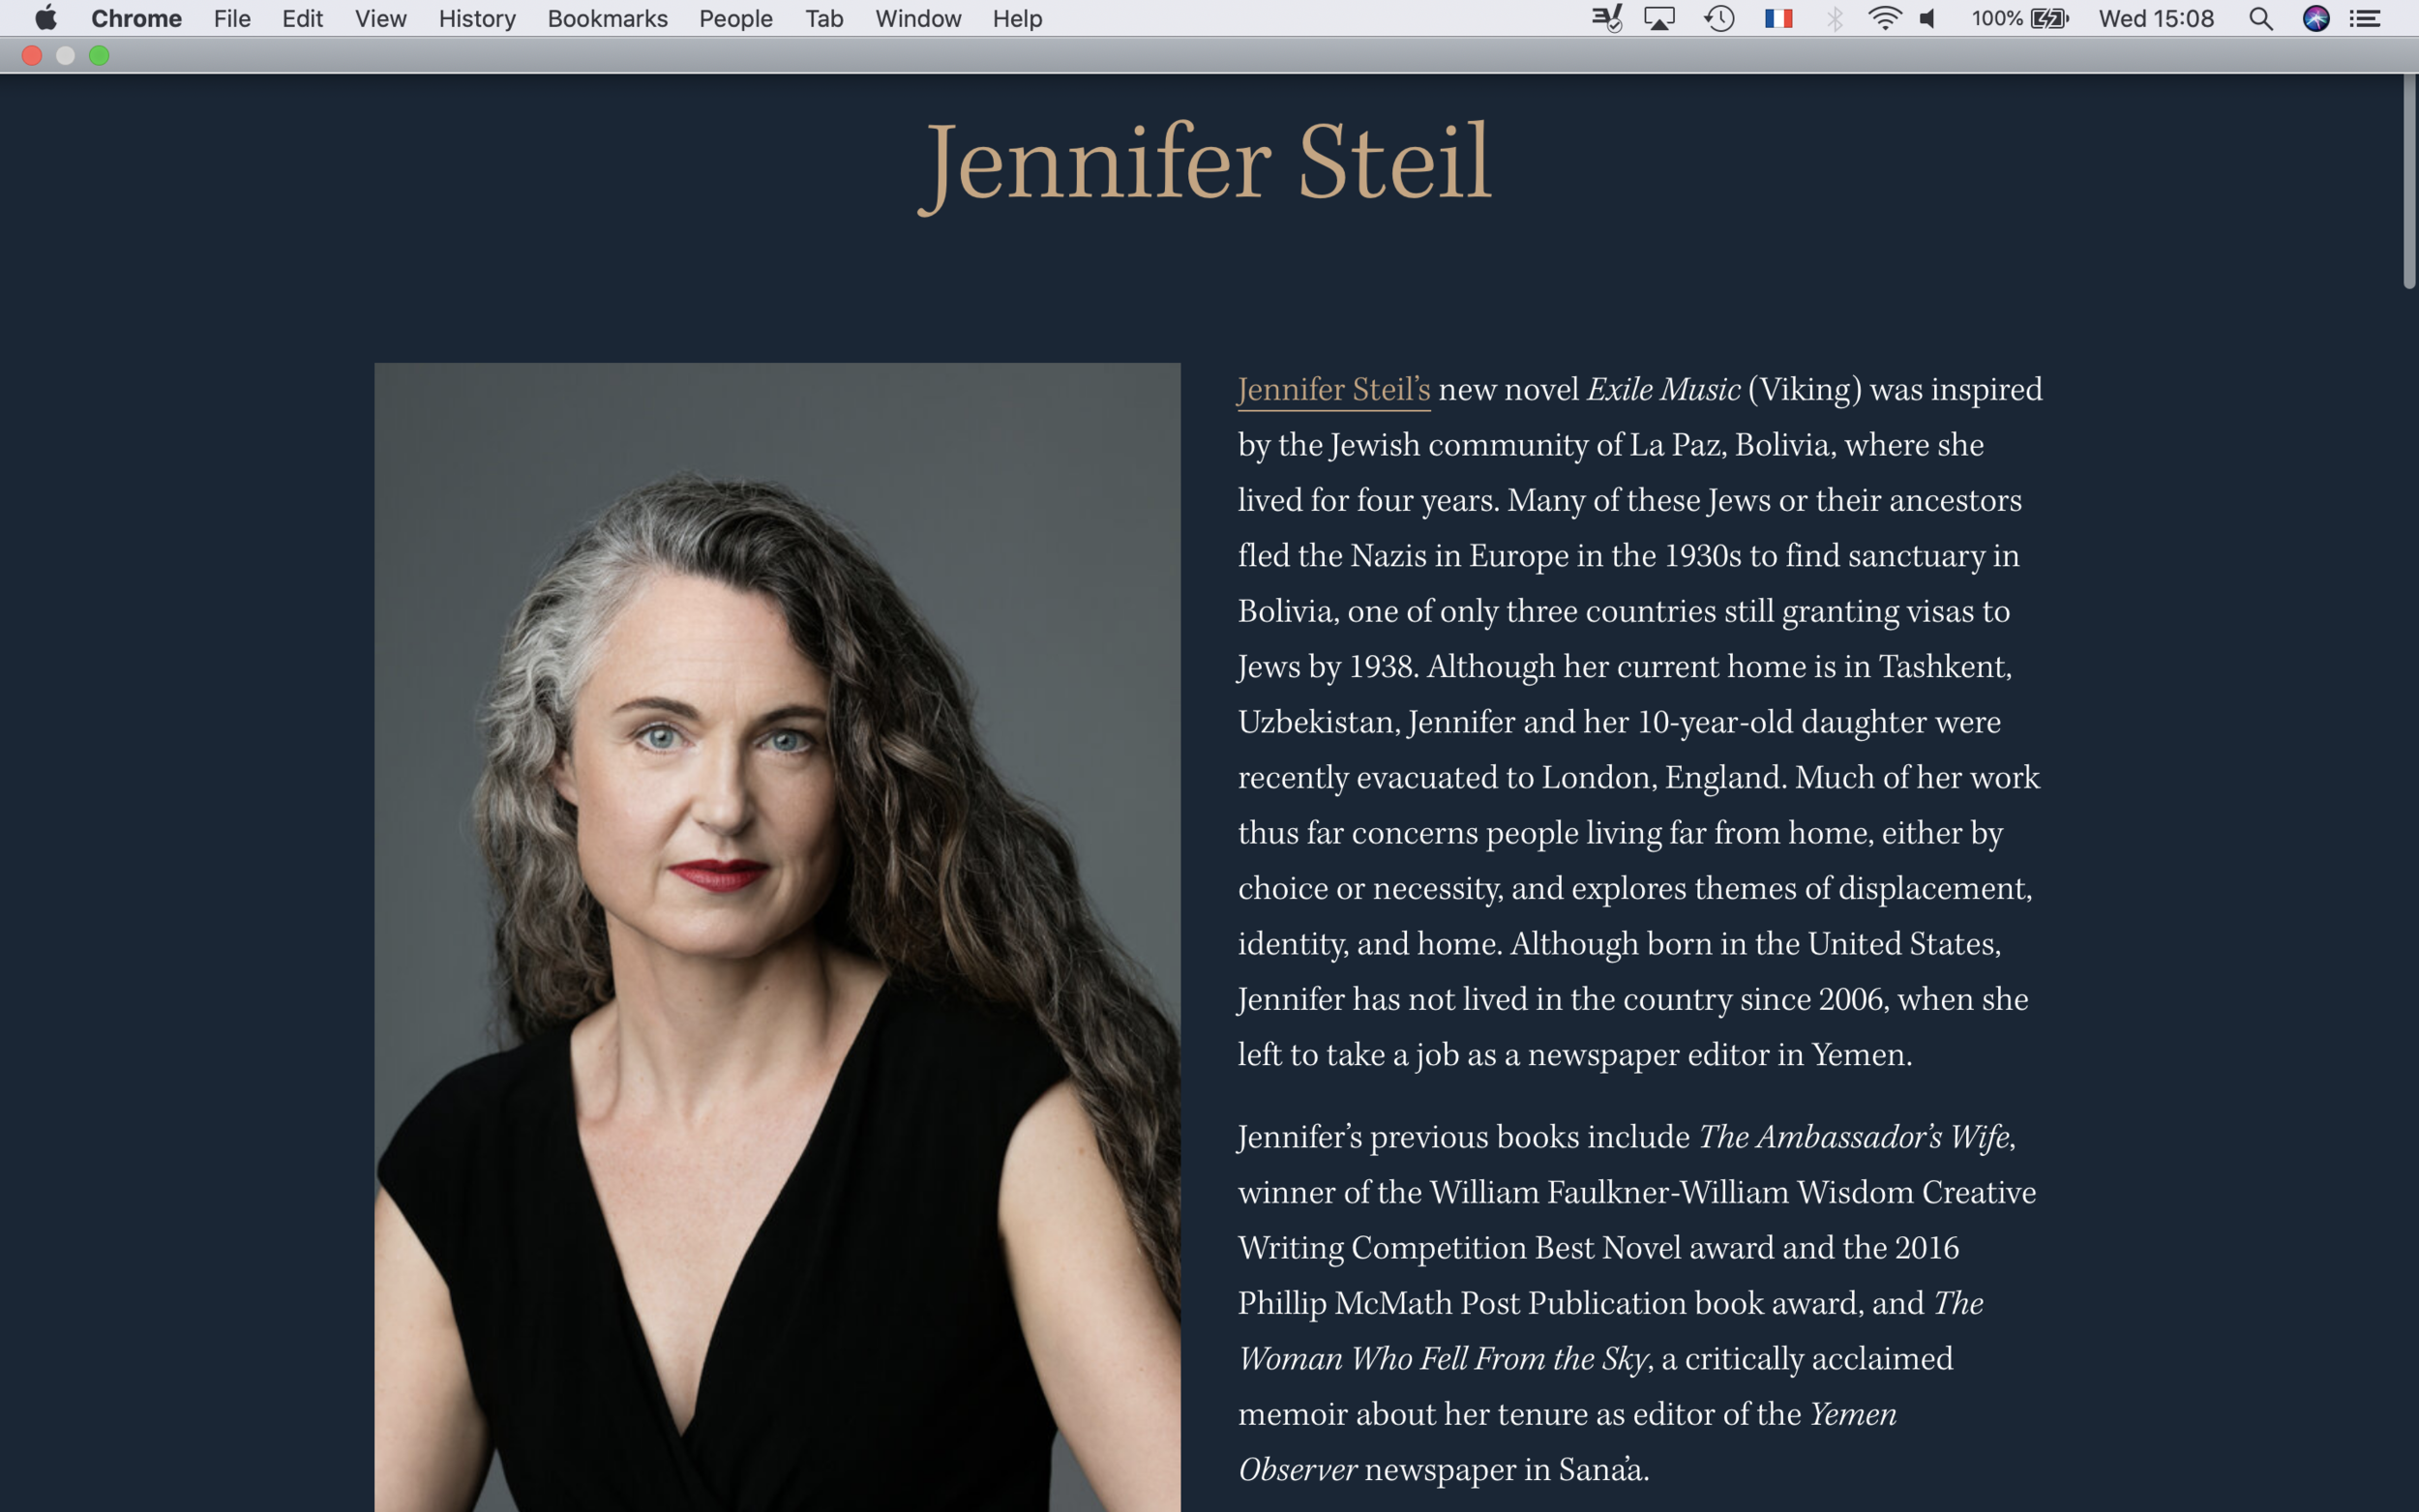Follow the Jennifer Steil's hyperlink
The width and height of the screenshot is (2419, 1512).
point(1334,390)
